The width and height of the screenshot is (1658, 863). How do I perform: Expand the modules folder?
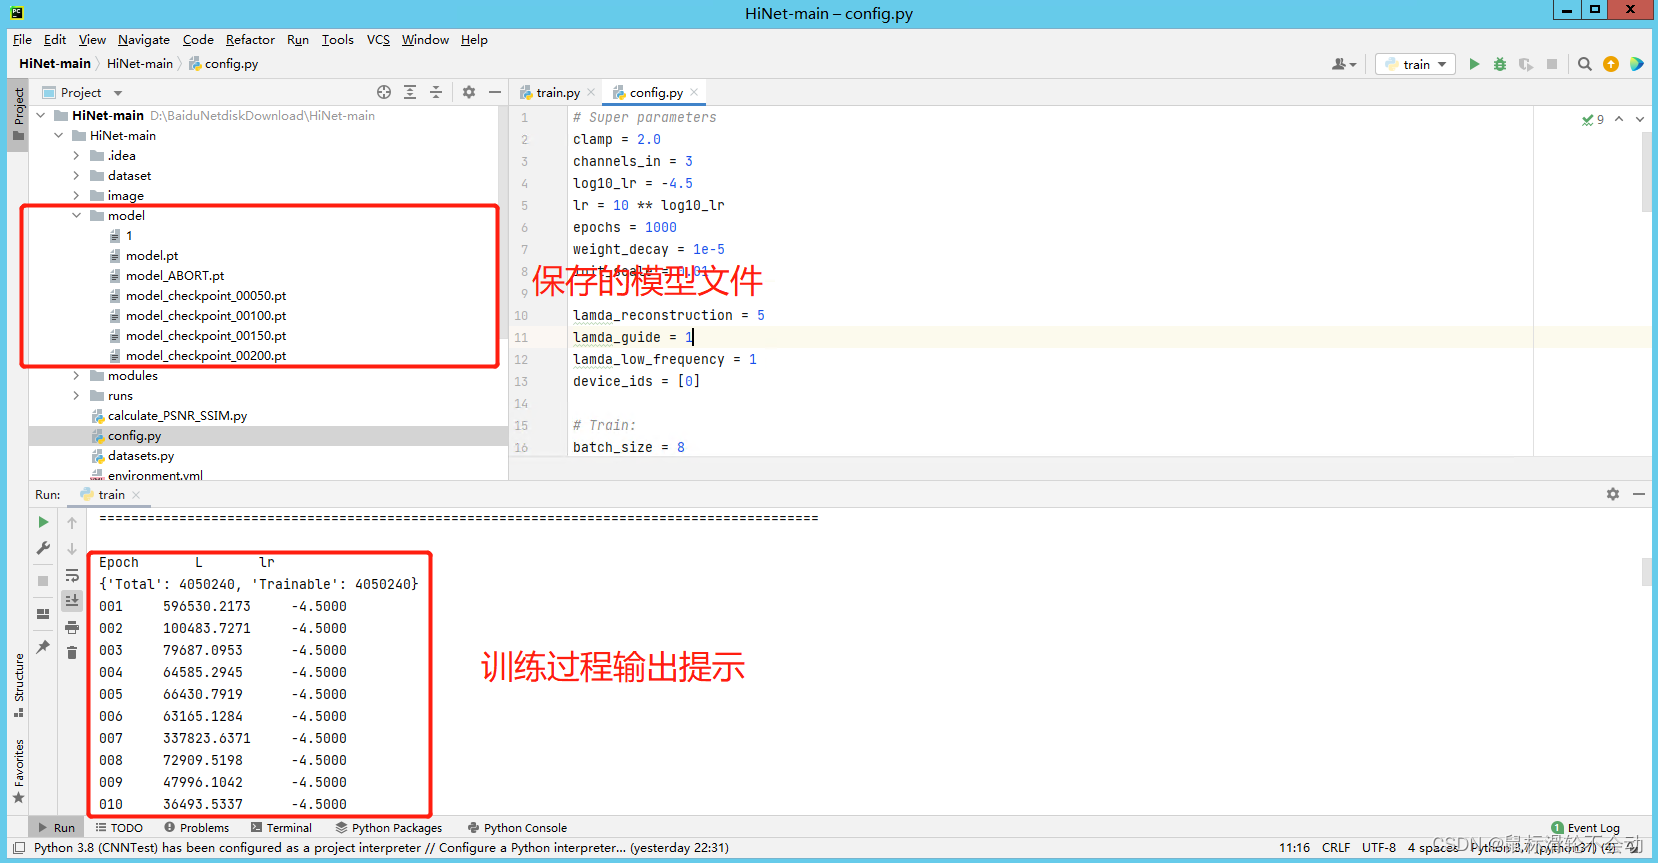77,375
